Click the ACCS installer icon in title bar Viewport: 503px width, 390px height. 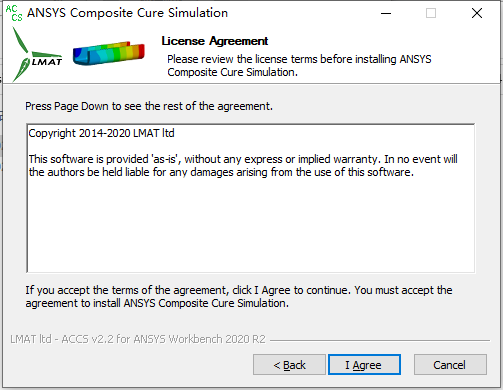(14, 13)
